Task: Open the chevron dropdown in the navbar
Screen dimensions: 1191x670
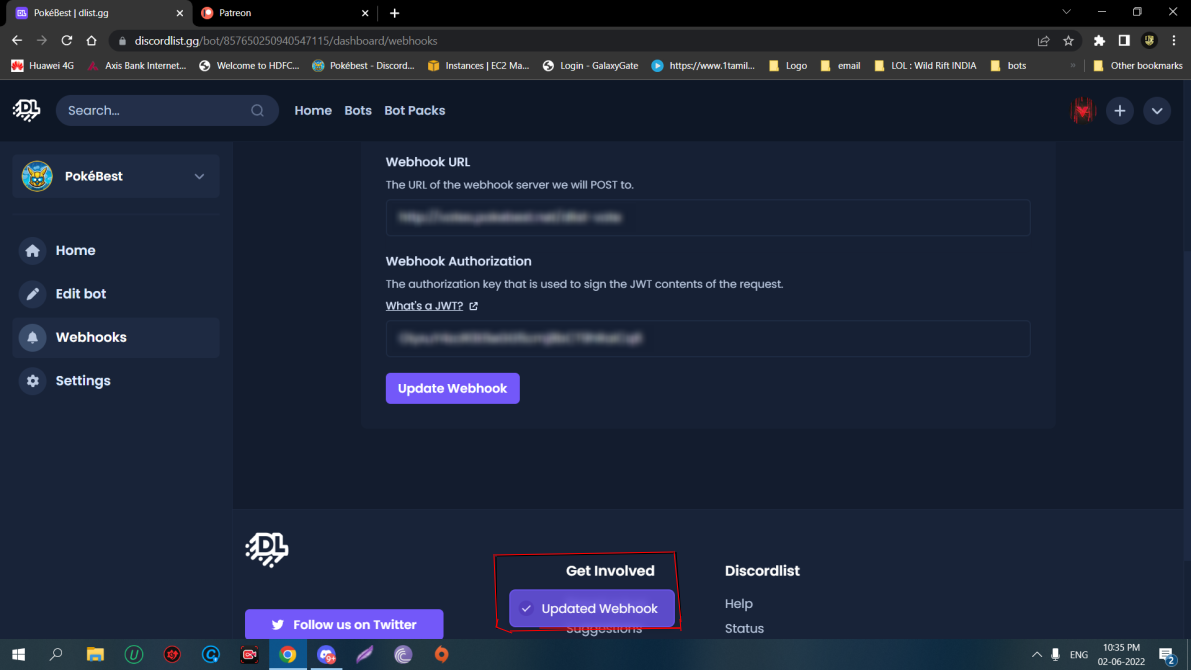Action: tap(1157, 110)
